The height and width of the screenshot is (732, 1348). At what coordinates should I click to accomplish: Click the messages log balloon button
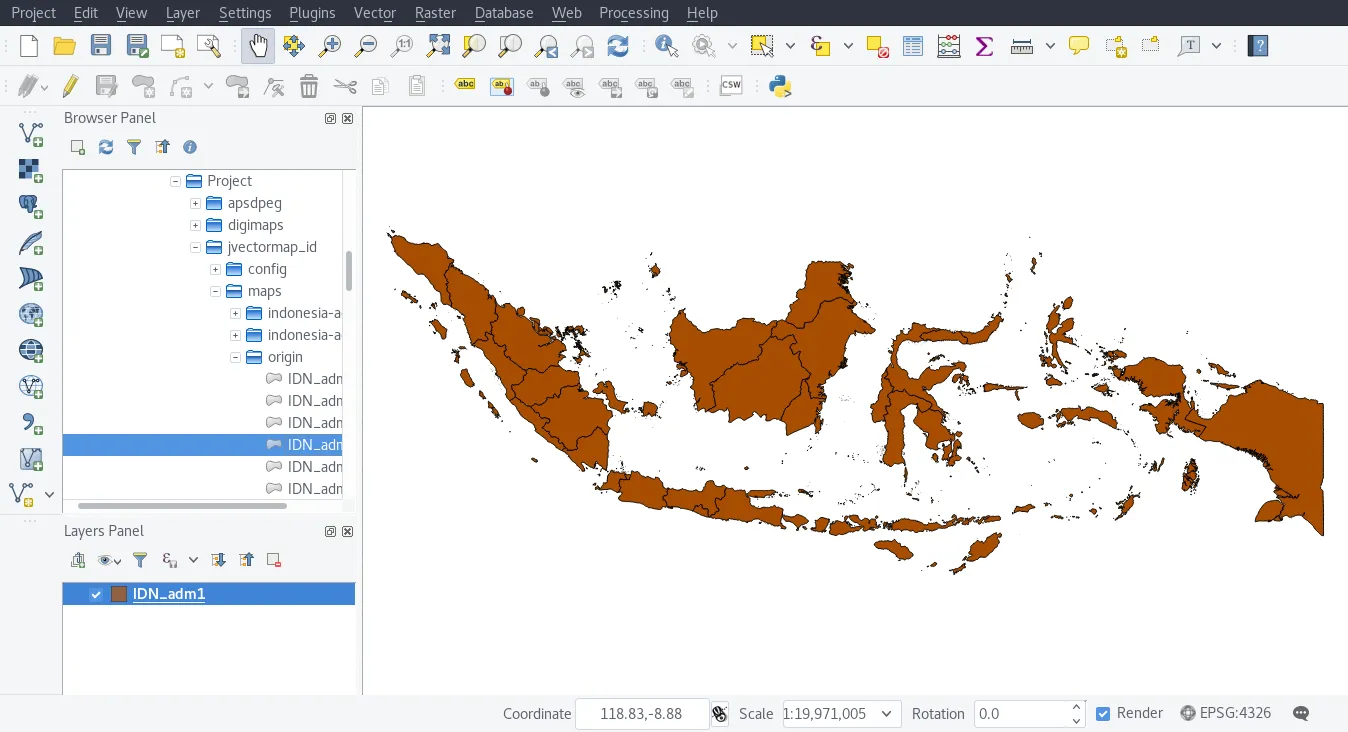pos(1300,713)
